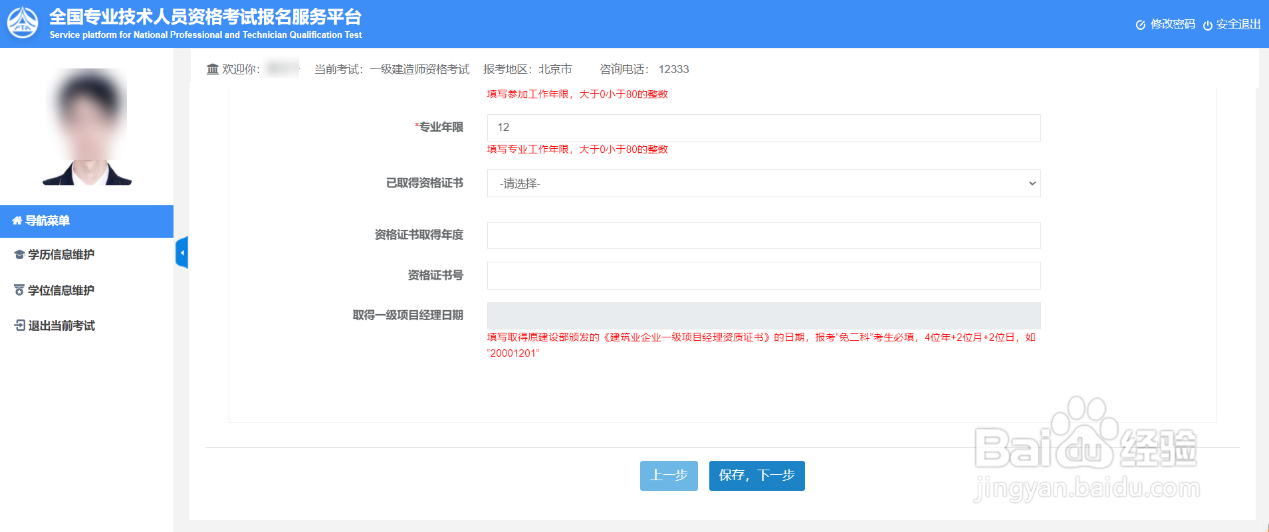The width and height of the screenshot is (1269, 532).
Task: Focus the 专业年限 input field
Action: (763, 128)
